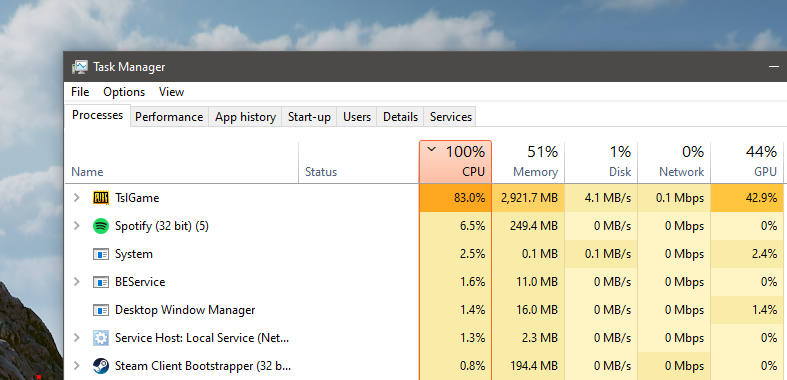
Task: Click the Task Manager title bar icon
Action: tap(80, 67)
